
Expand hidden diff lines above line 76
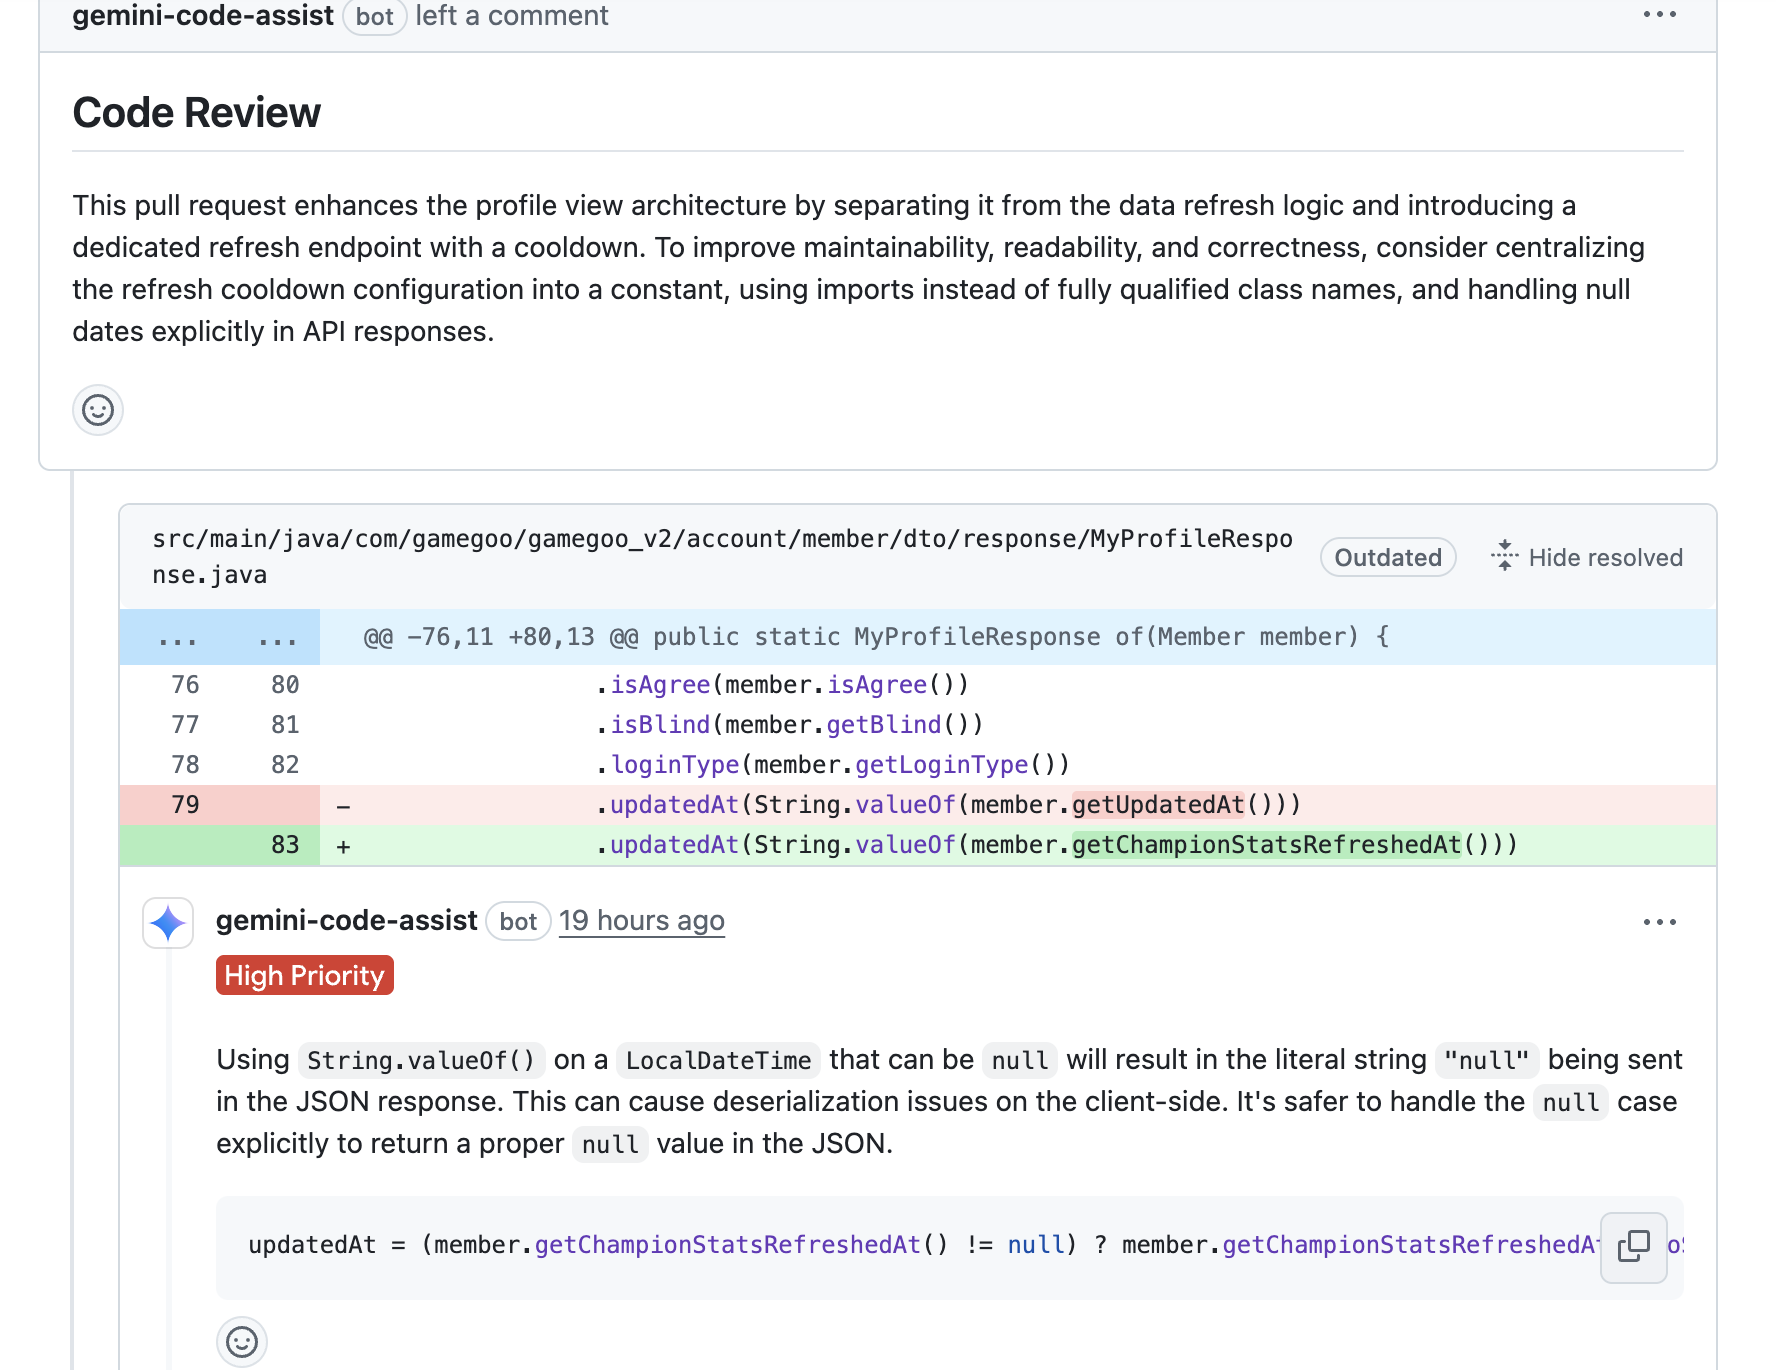(x=220, y=638)
